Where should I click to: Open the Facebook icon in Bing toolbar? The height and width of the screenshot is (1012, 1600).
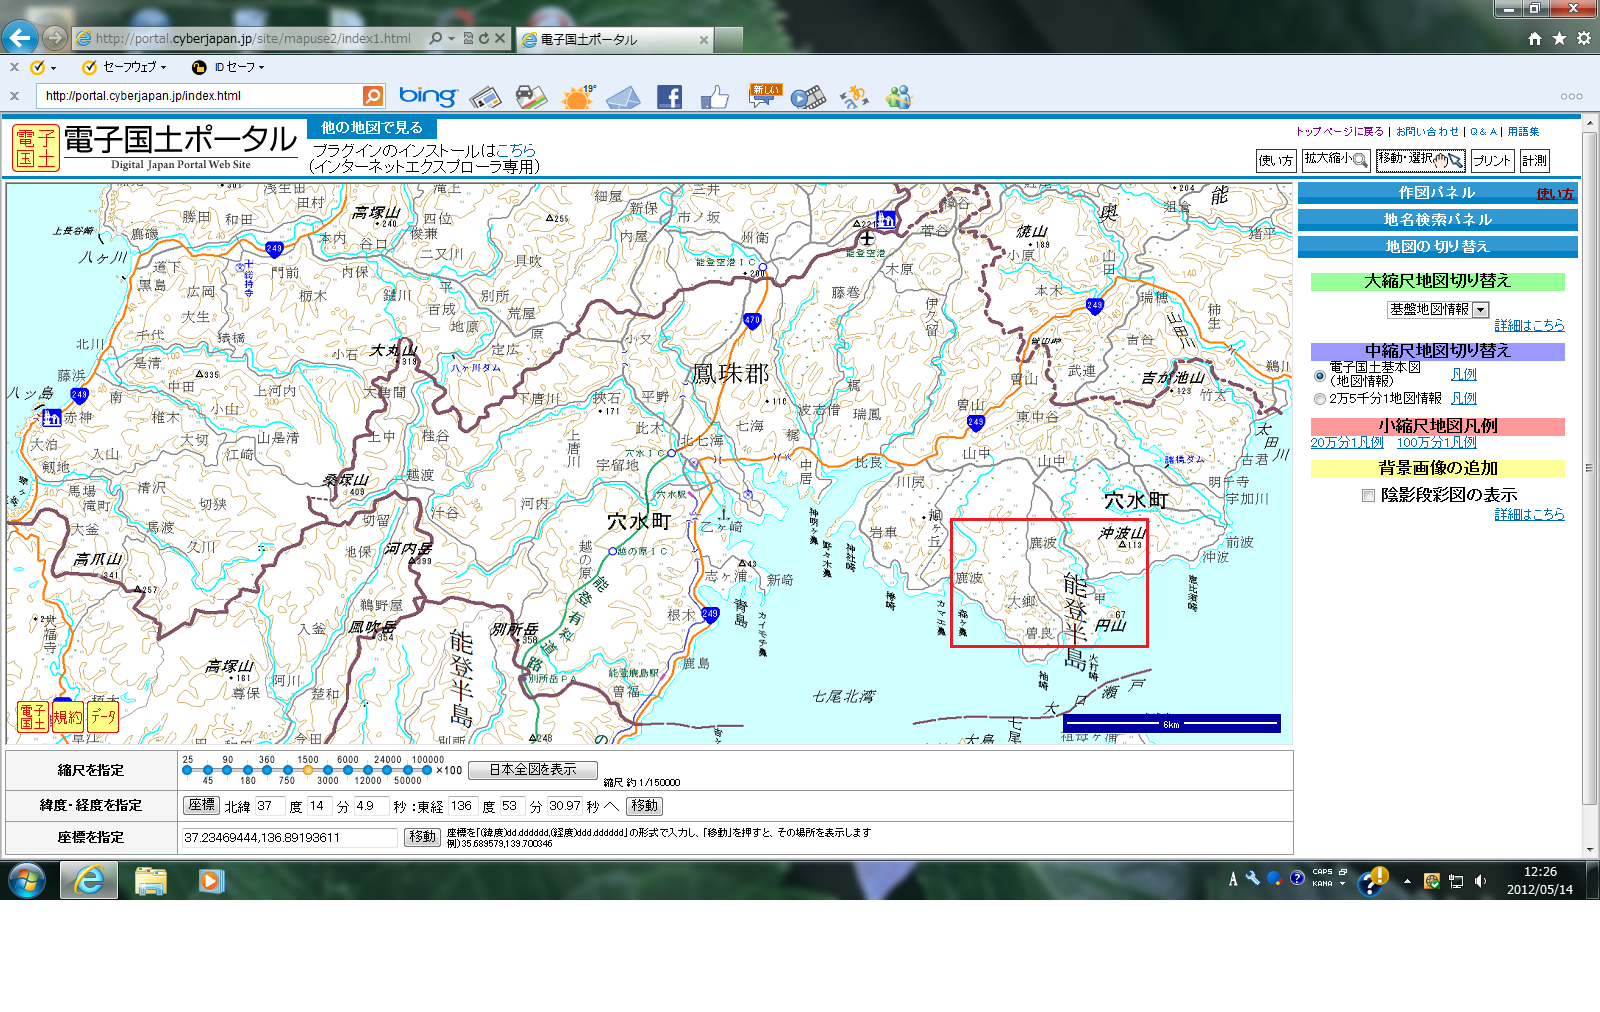tap(669, 97)
